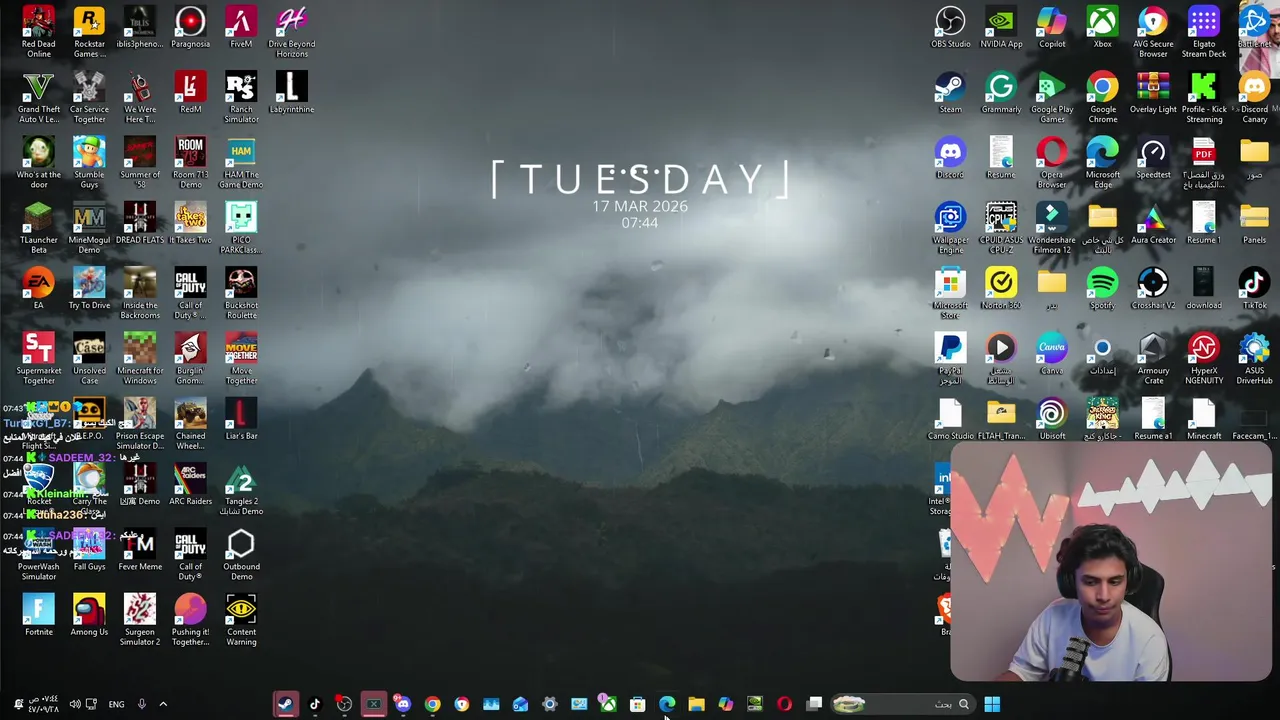Screen dimensions: 1280x720
Task: Open Google Play Games shortcut
Action: (1052, 97)
